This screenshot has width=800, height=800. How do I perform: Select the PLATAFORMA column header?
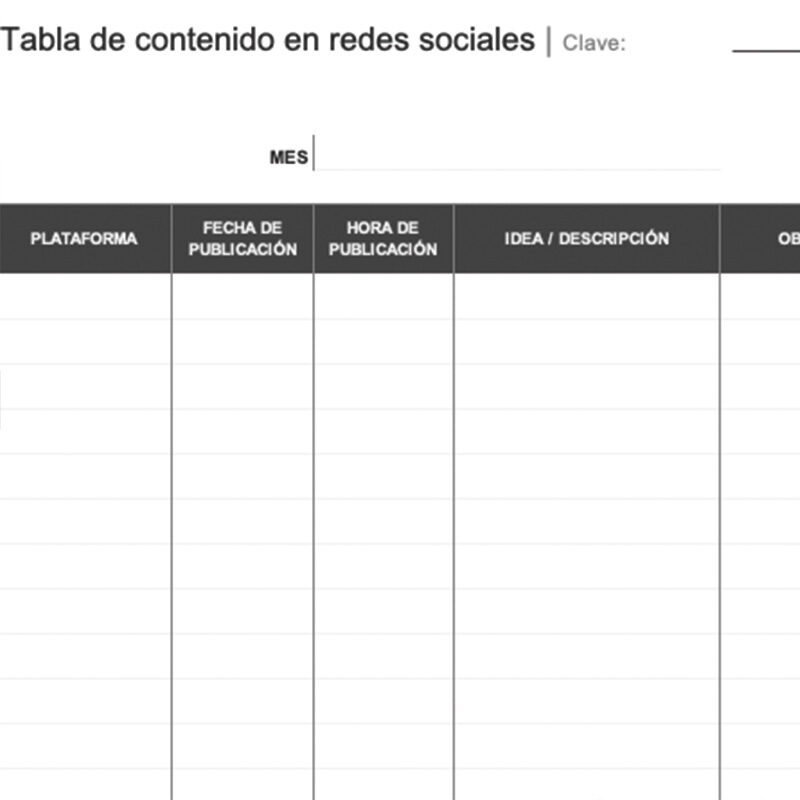coord(84,239)
